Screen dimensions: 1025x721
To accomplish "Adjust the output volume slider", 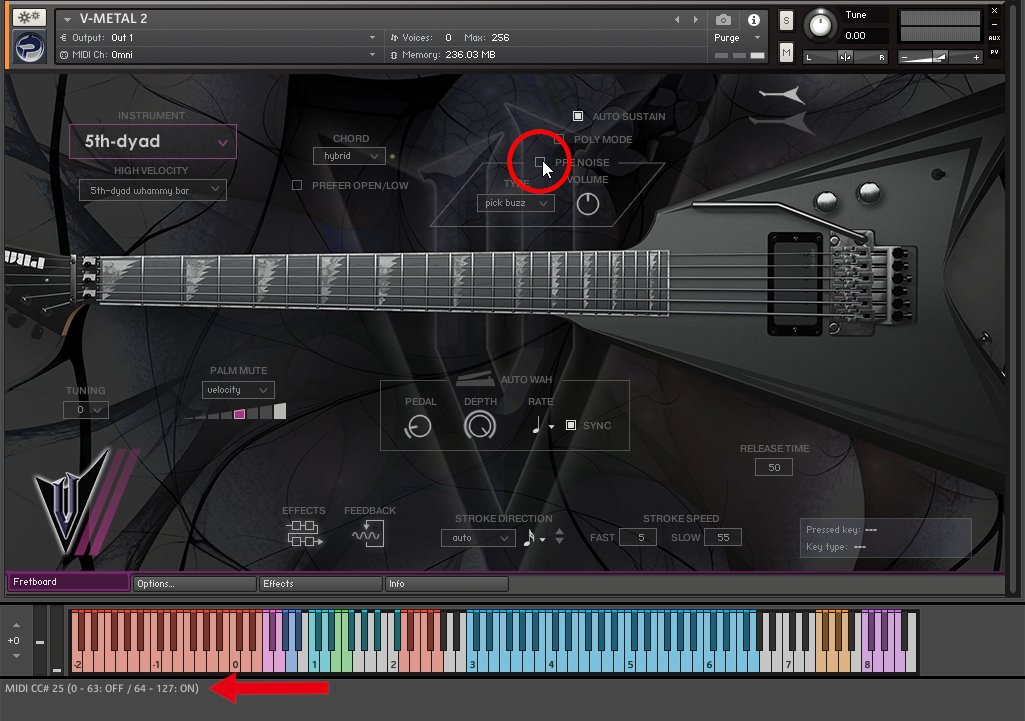I will tap(940, 58).
